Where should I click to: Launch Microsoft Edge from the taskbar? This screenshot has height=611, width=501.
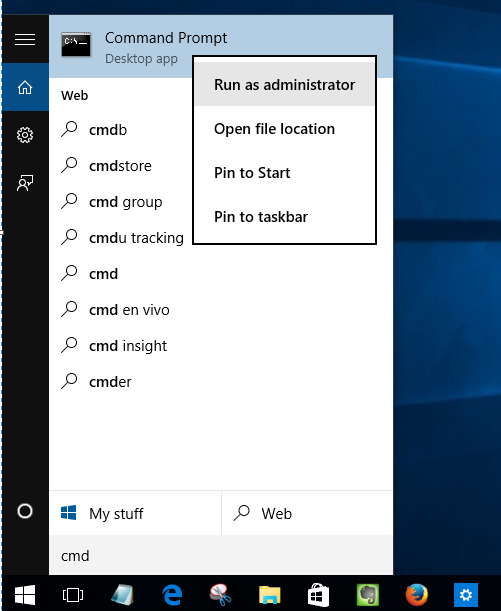[x=172, y=595]
